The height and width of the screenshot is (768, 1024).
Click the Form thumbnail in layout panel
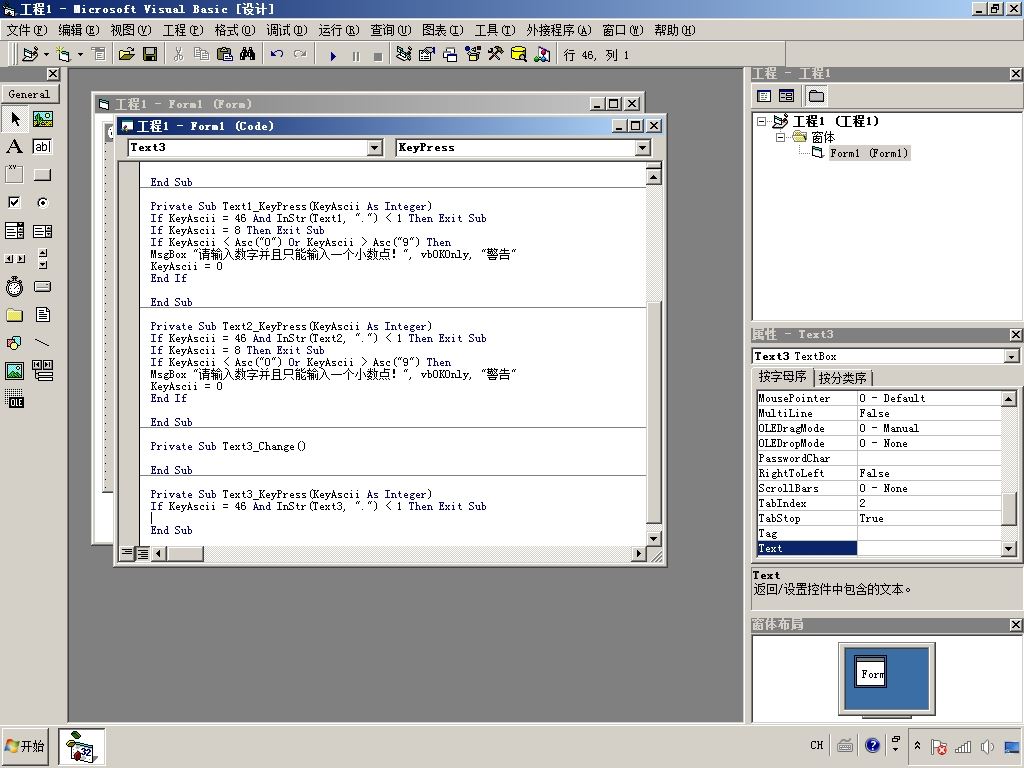(x=871, y=673)
